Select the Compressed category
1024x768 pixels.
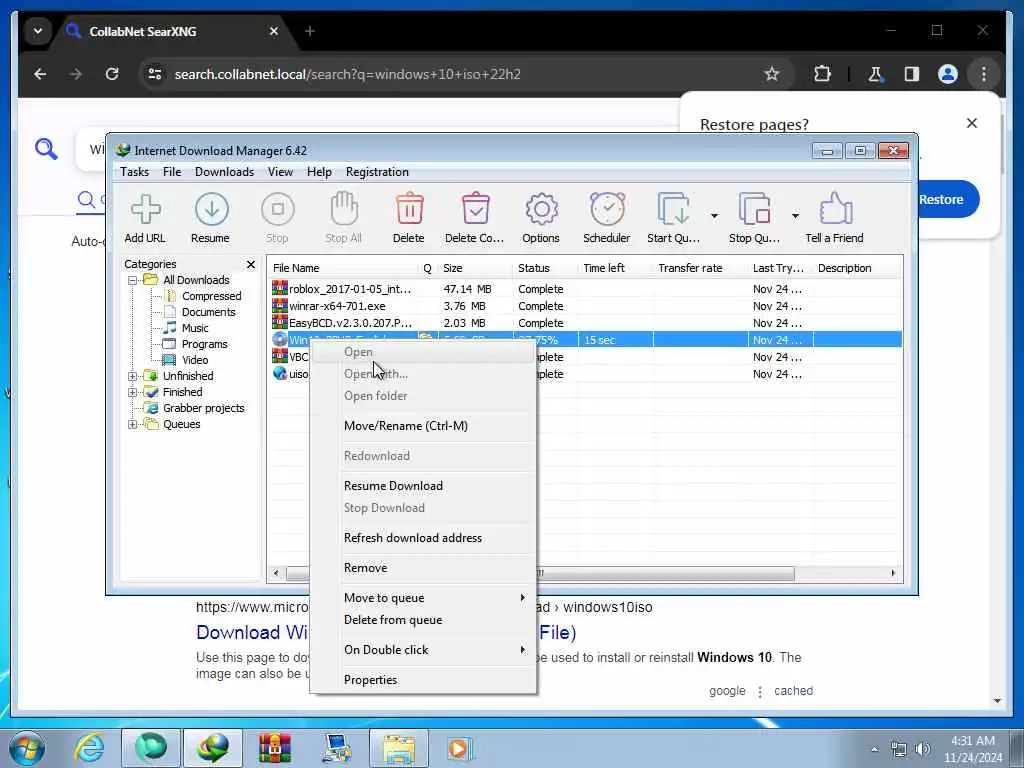(211, 296)
